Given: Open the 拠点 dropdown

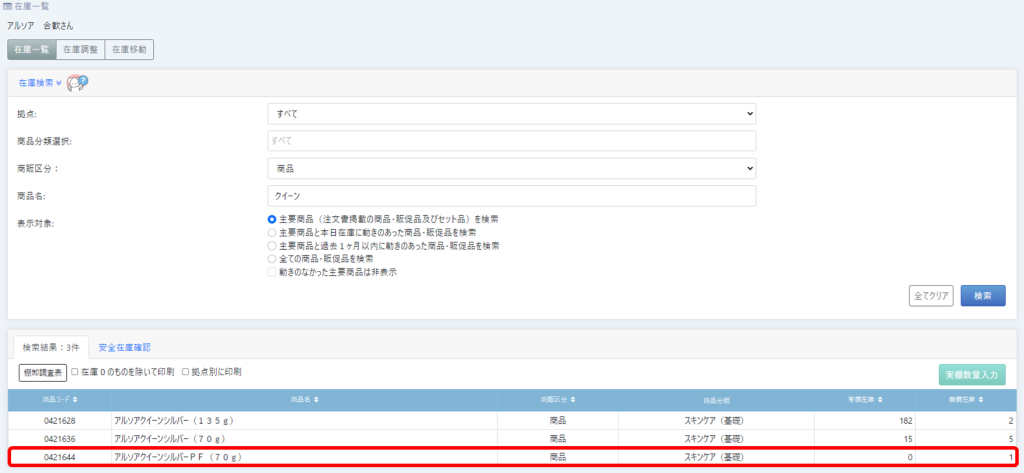Looking at the screenshot, I should [511, 114].
